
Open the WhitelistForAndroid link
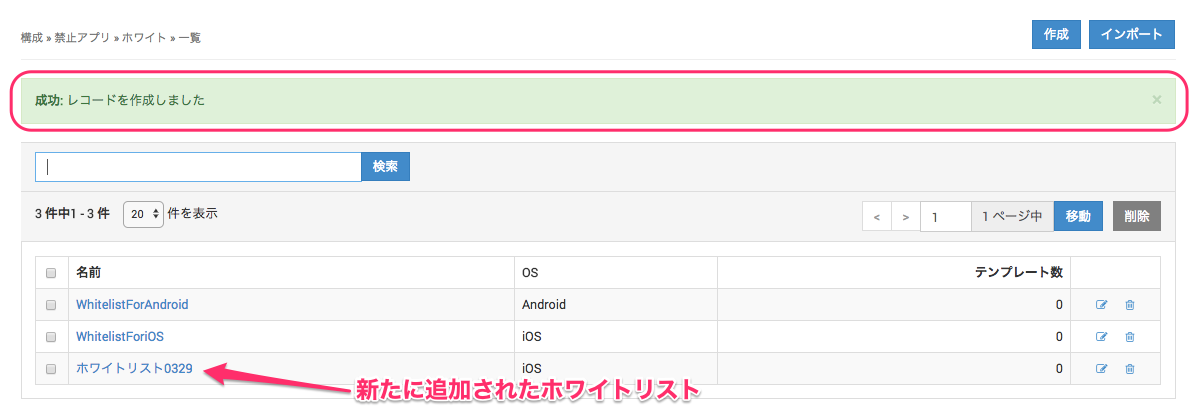click(x=132, y=305)
